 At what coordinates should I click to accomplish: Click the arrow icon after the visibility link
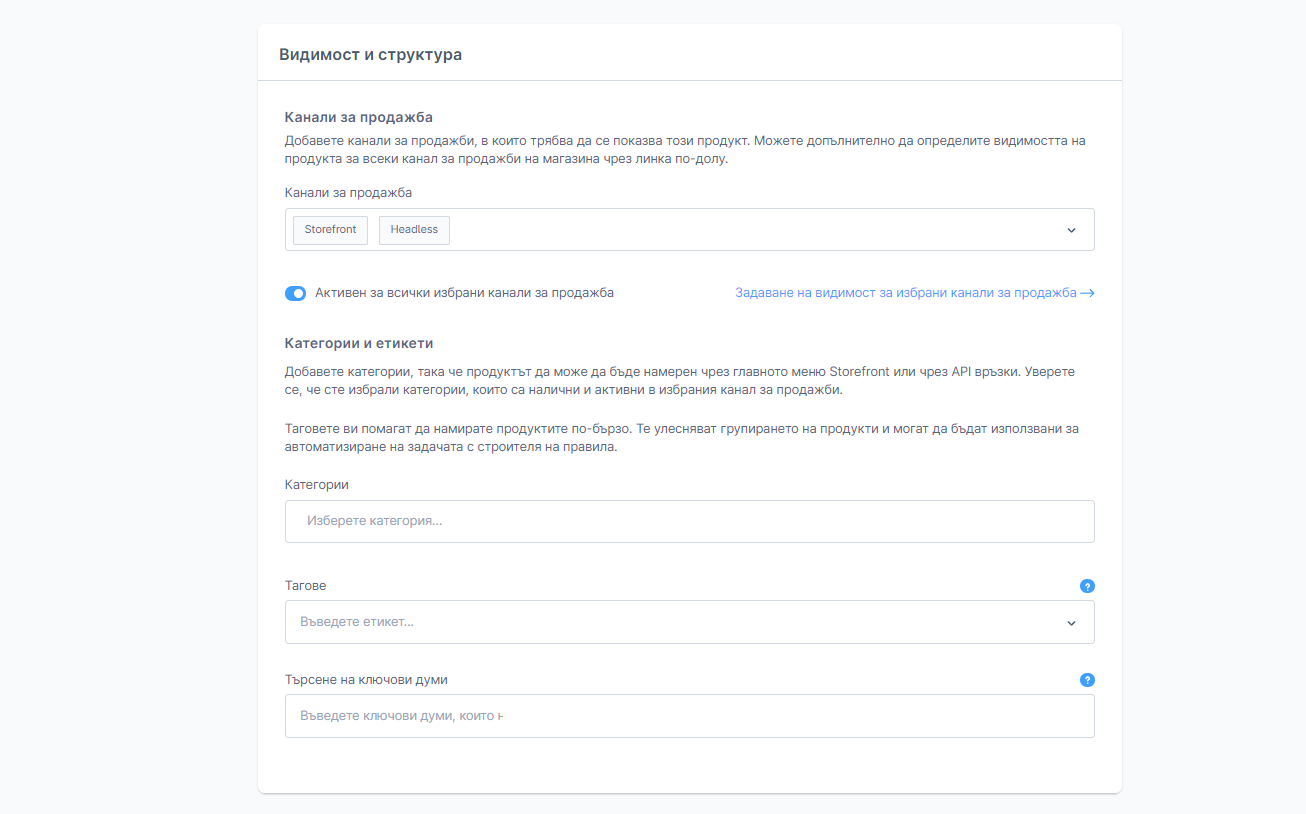tap(1087, 293)
